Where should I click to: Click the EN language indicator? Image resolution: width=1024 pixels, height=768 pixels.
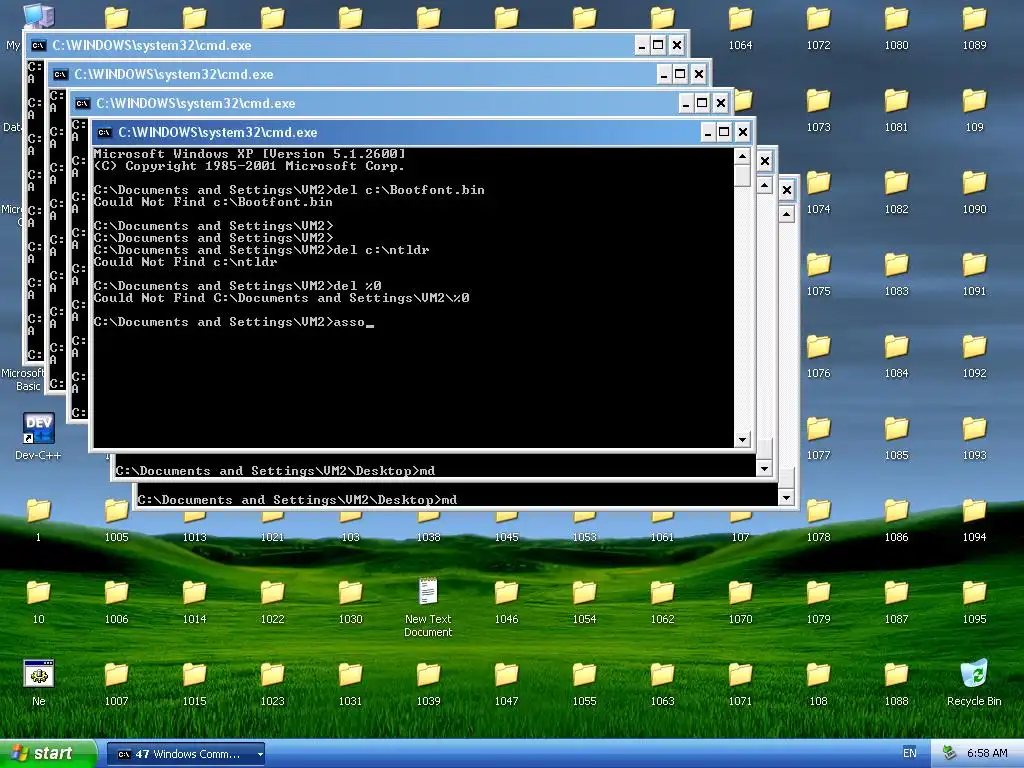tap(909, 754)
